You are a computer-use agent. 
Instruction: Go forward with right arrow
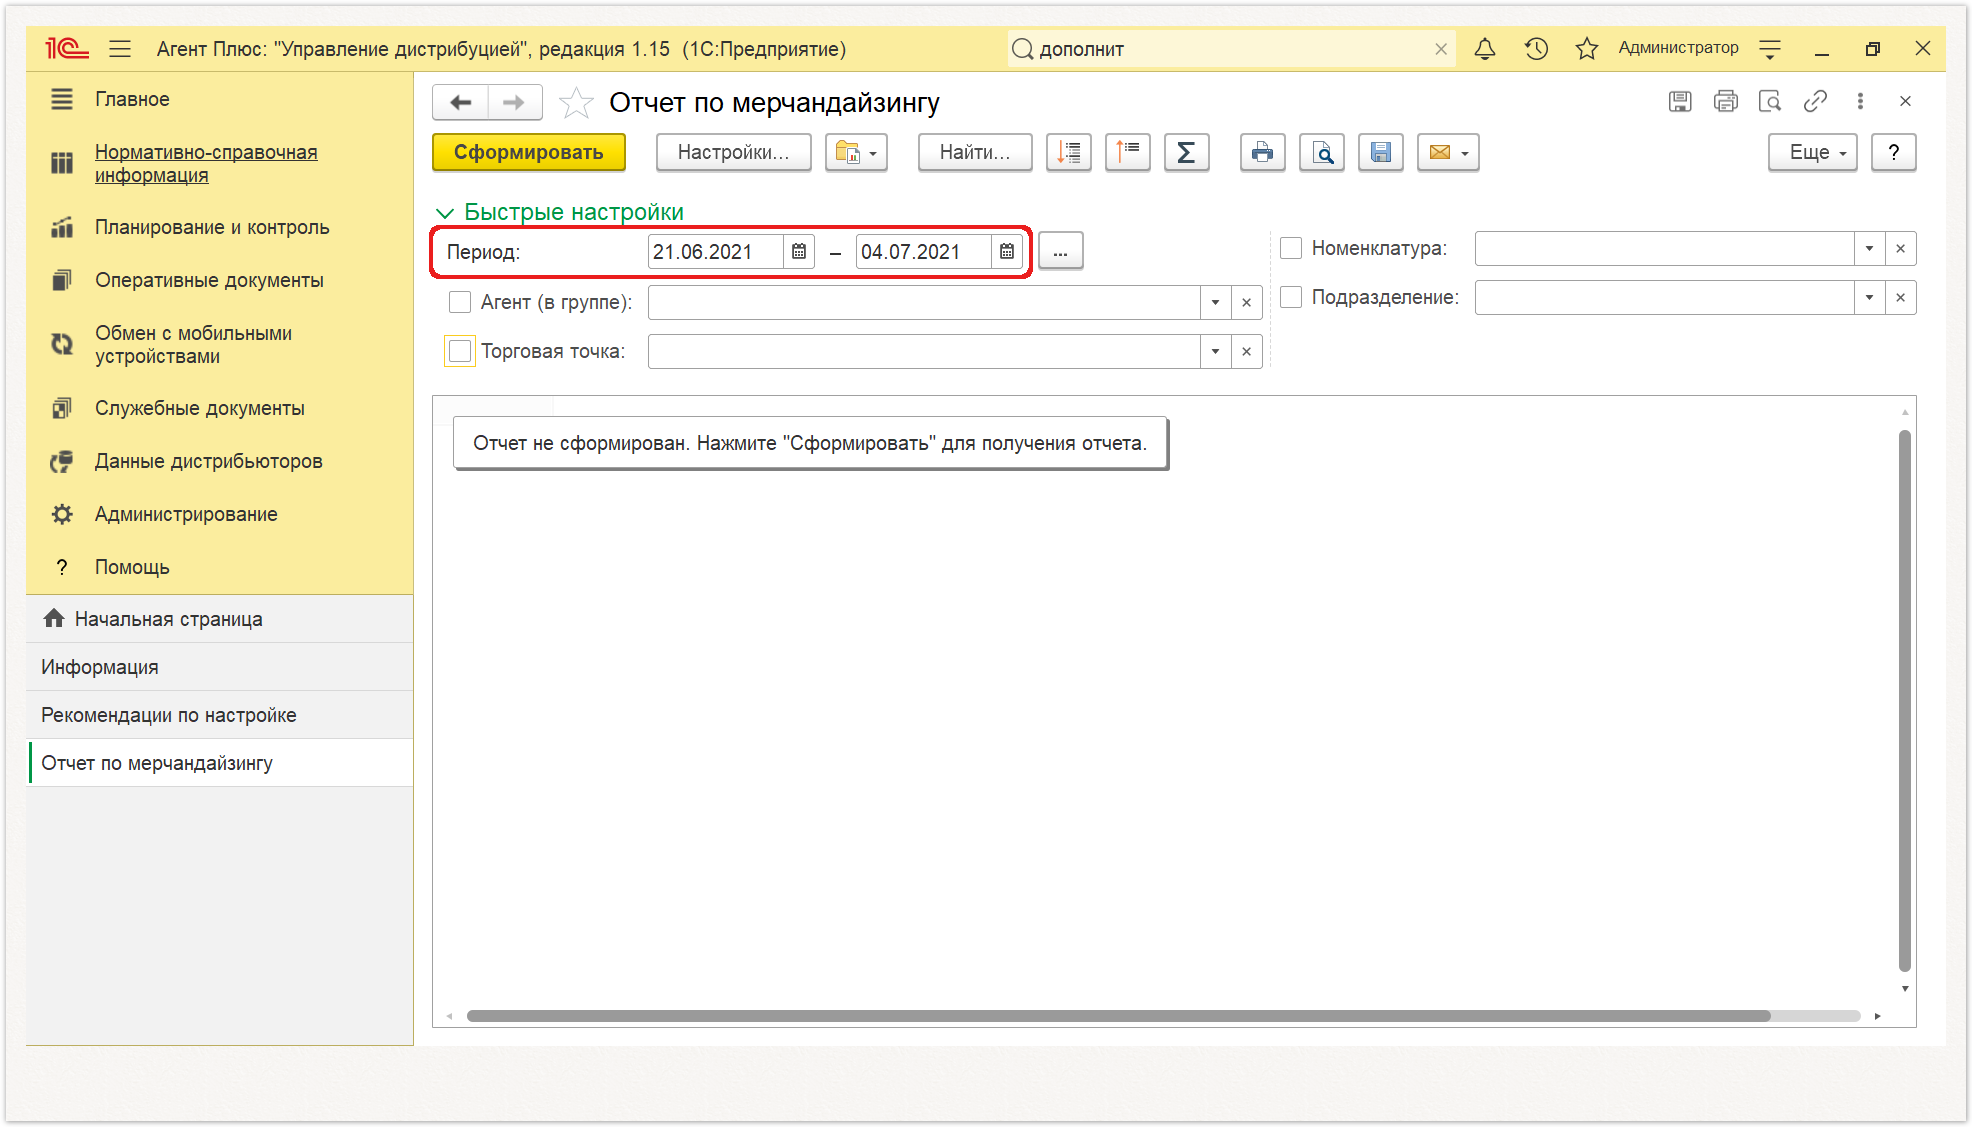[x=514, y=102]
